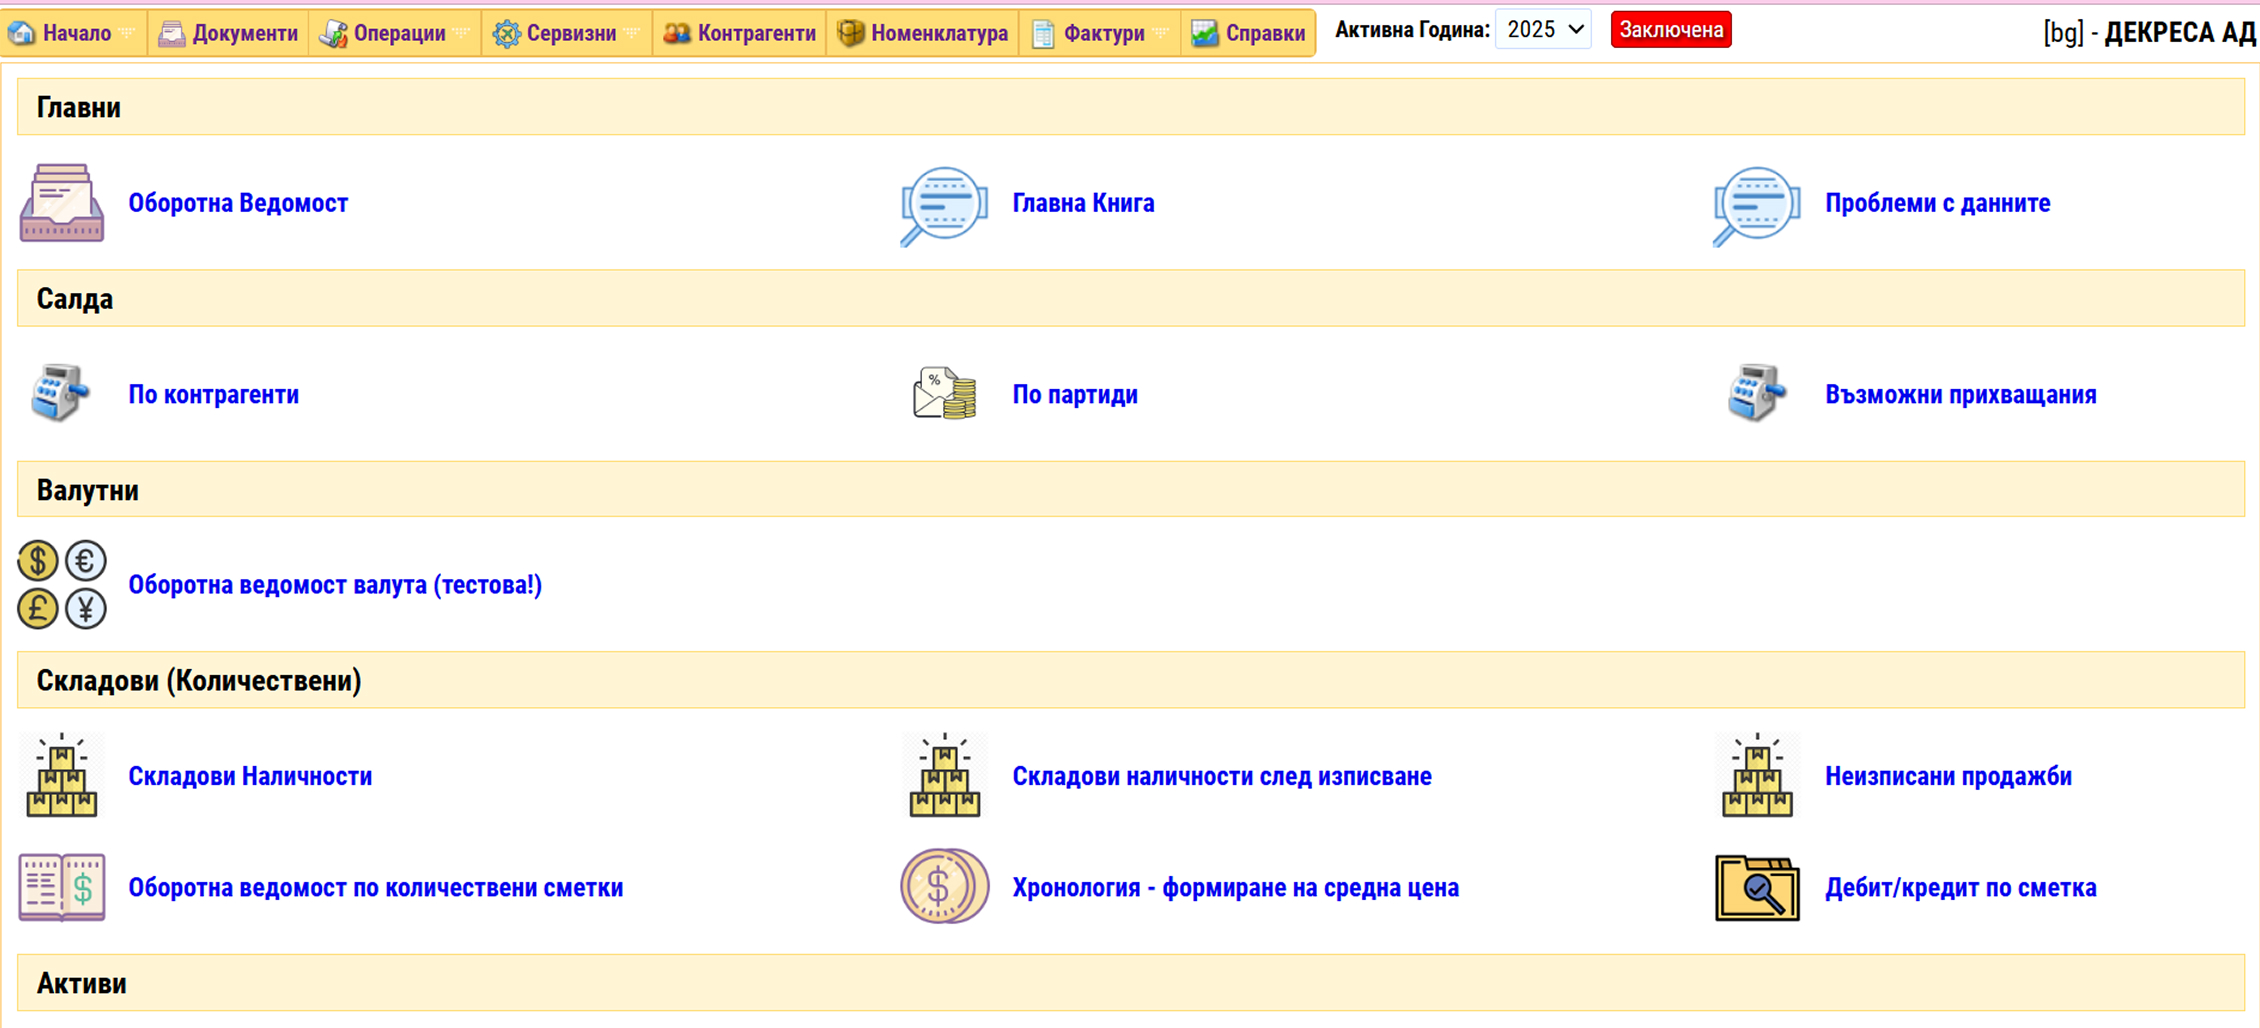Screen dimensions: 2260x1028
Task: Open Оборотна ведомост по количествени сметки link
Action: [x=376, y=887]
